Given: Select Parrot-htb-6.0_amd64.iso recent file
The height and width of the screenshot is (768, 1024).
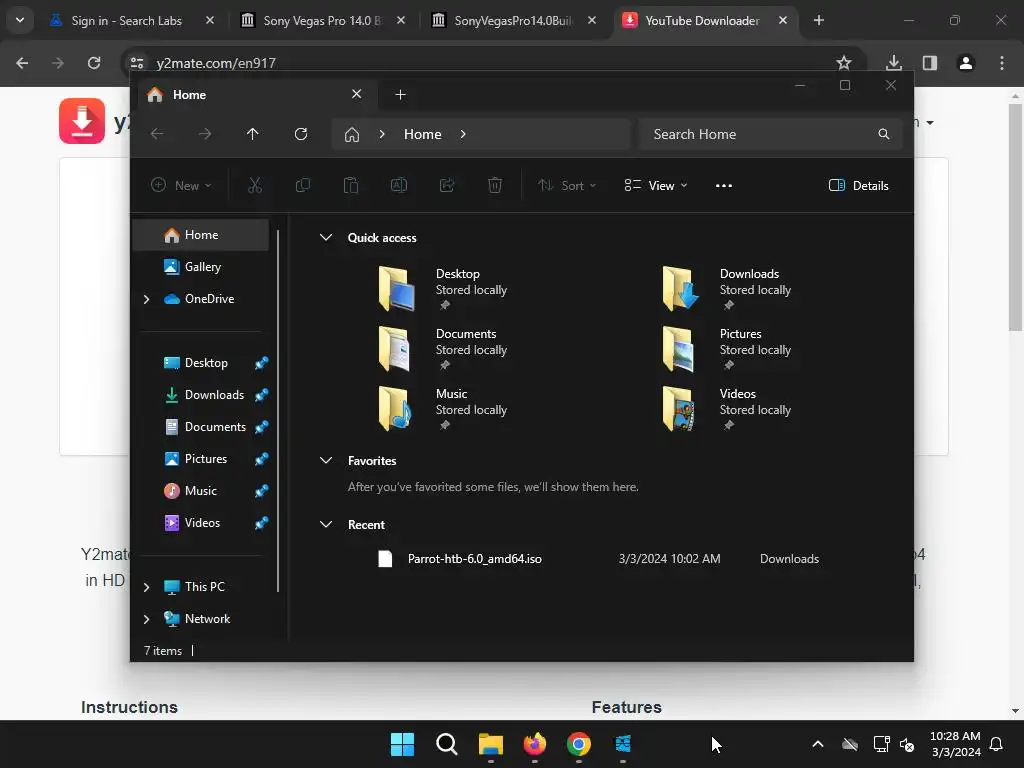Looking at the screenshot, I should point(598,558).
